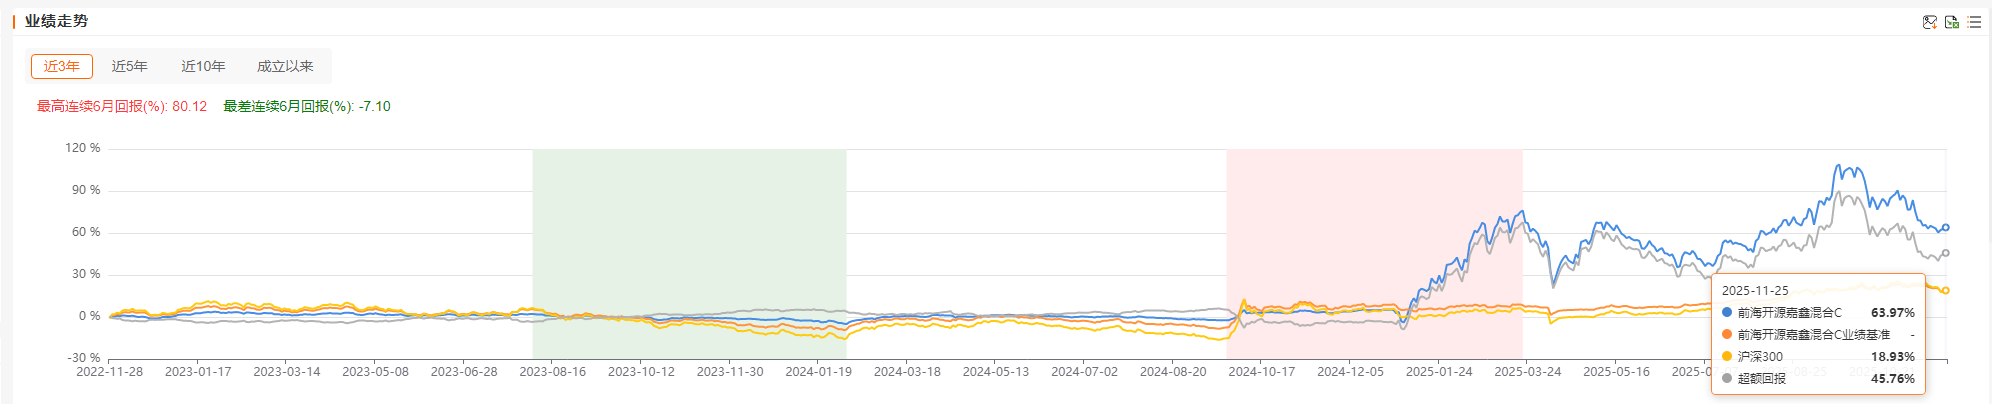This screenshot has width=1992, height=404.
Task: Click the 最高连续6月回报 red statistic text
Action: click(x=121, y=106)
